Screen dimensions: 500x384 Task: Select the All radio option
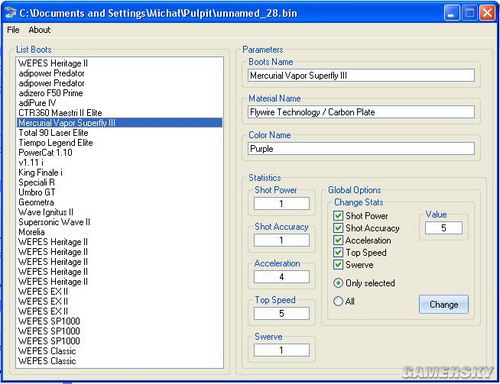point(338,301)
